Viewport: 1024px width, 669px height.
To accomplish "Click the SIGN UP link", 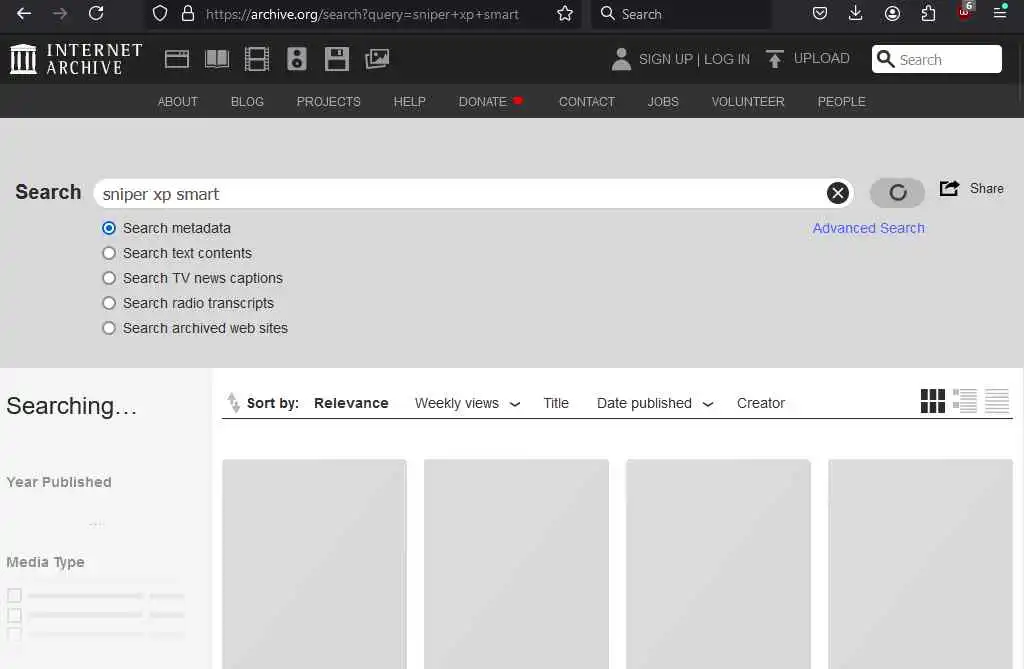I will click(665, 59).
